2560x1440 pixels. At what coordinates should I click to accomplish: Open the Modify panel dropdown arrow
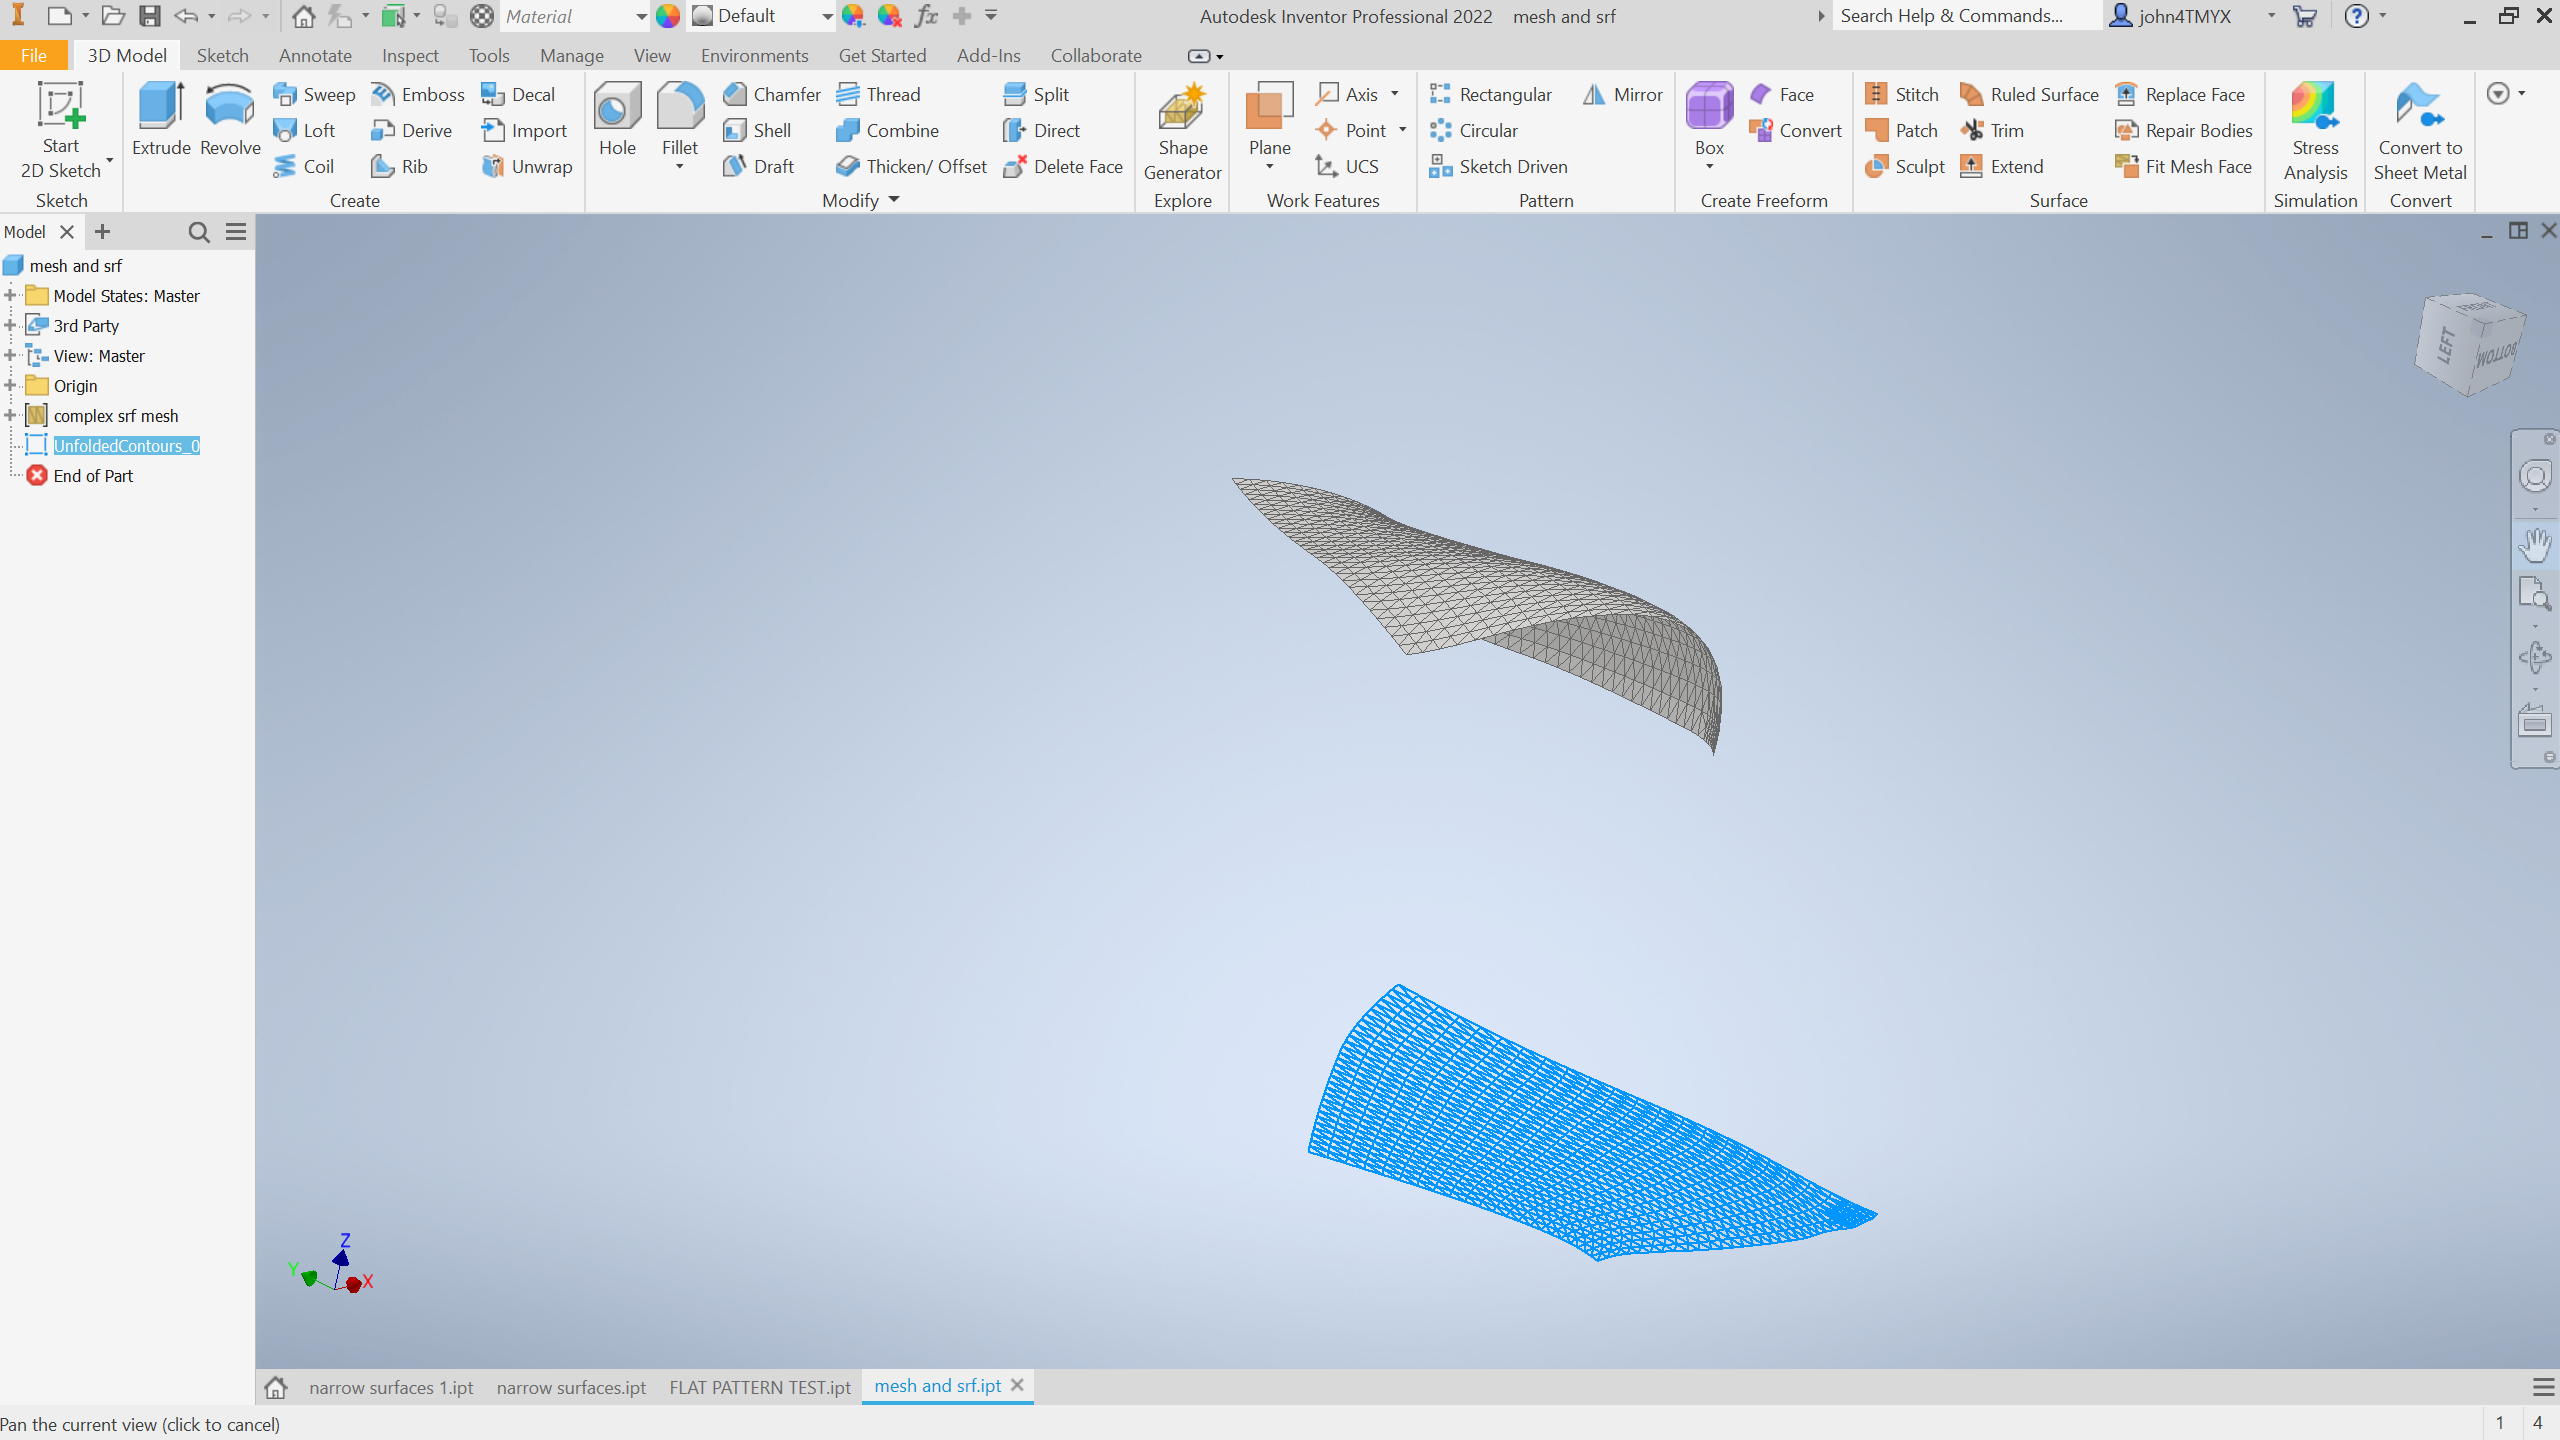coord(894,200)
